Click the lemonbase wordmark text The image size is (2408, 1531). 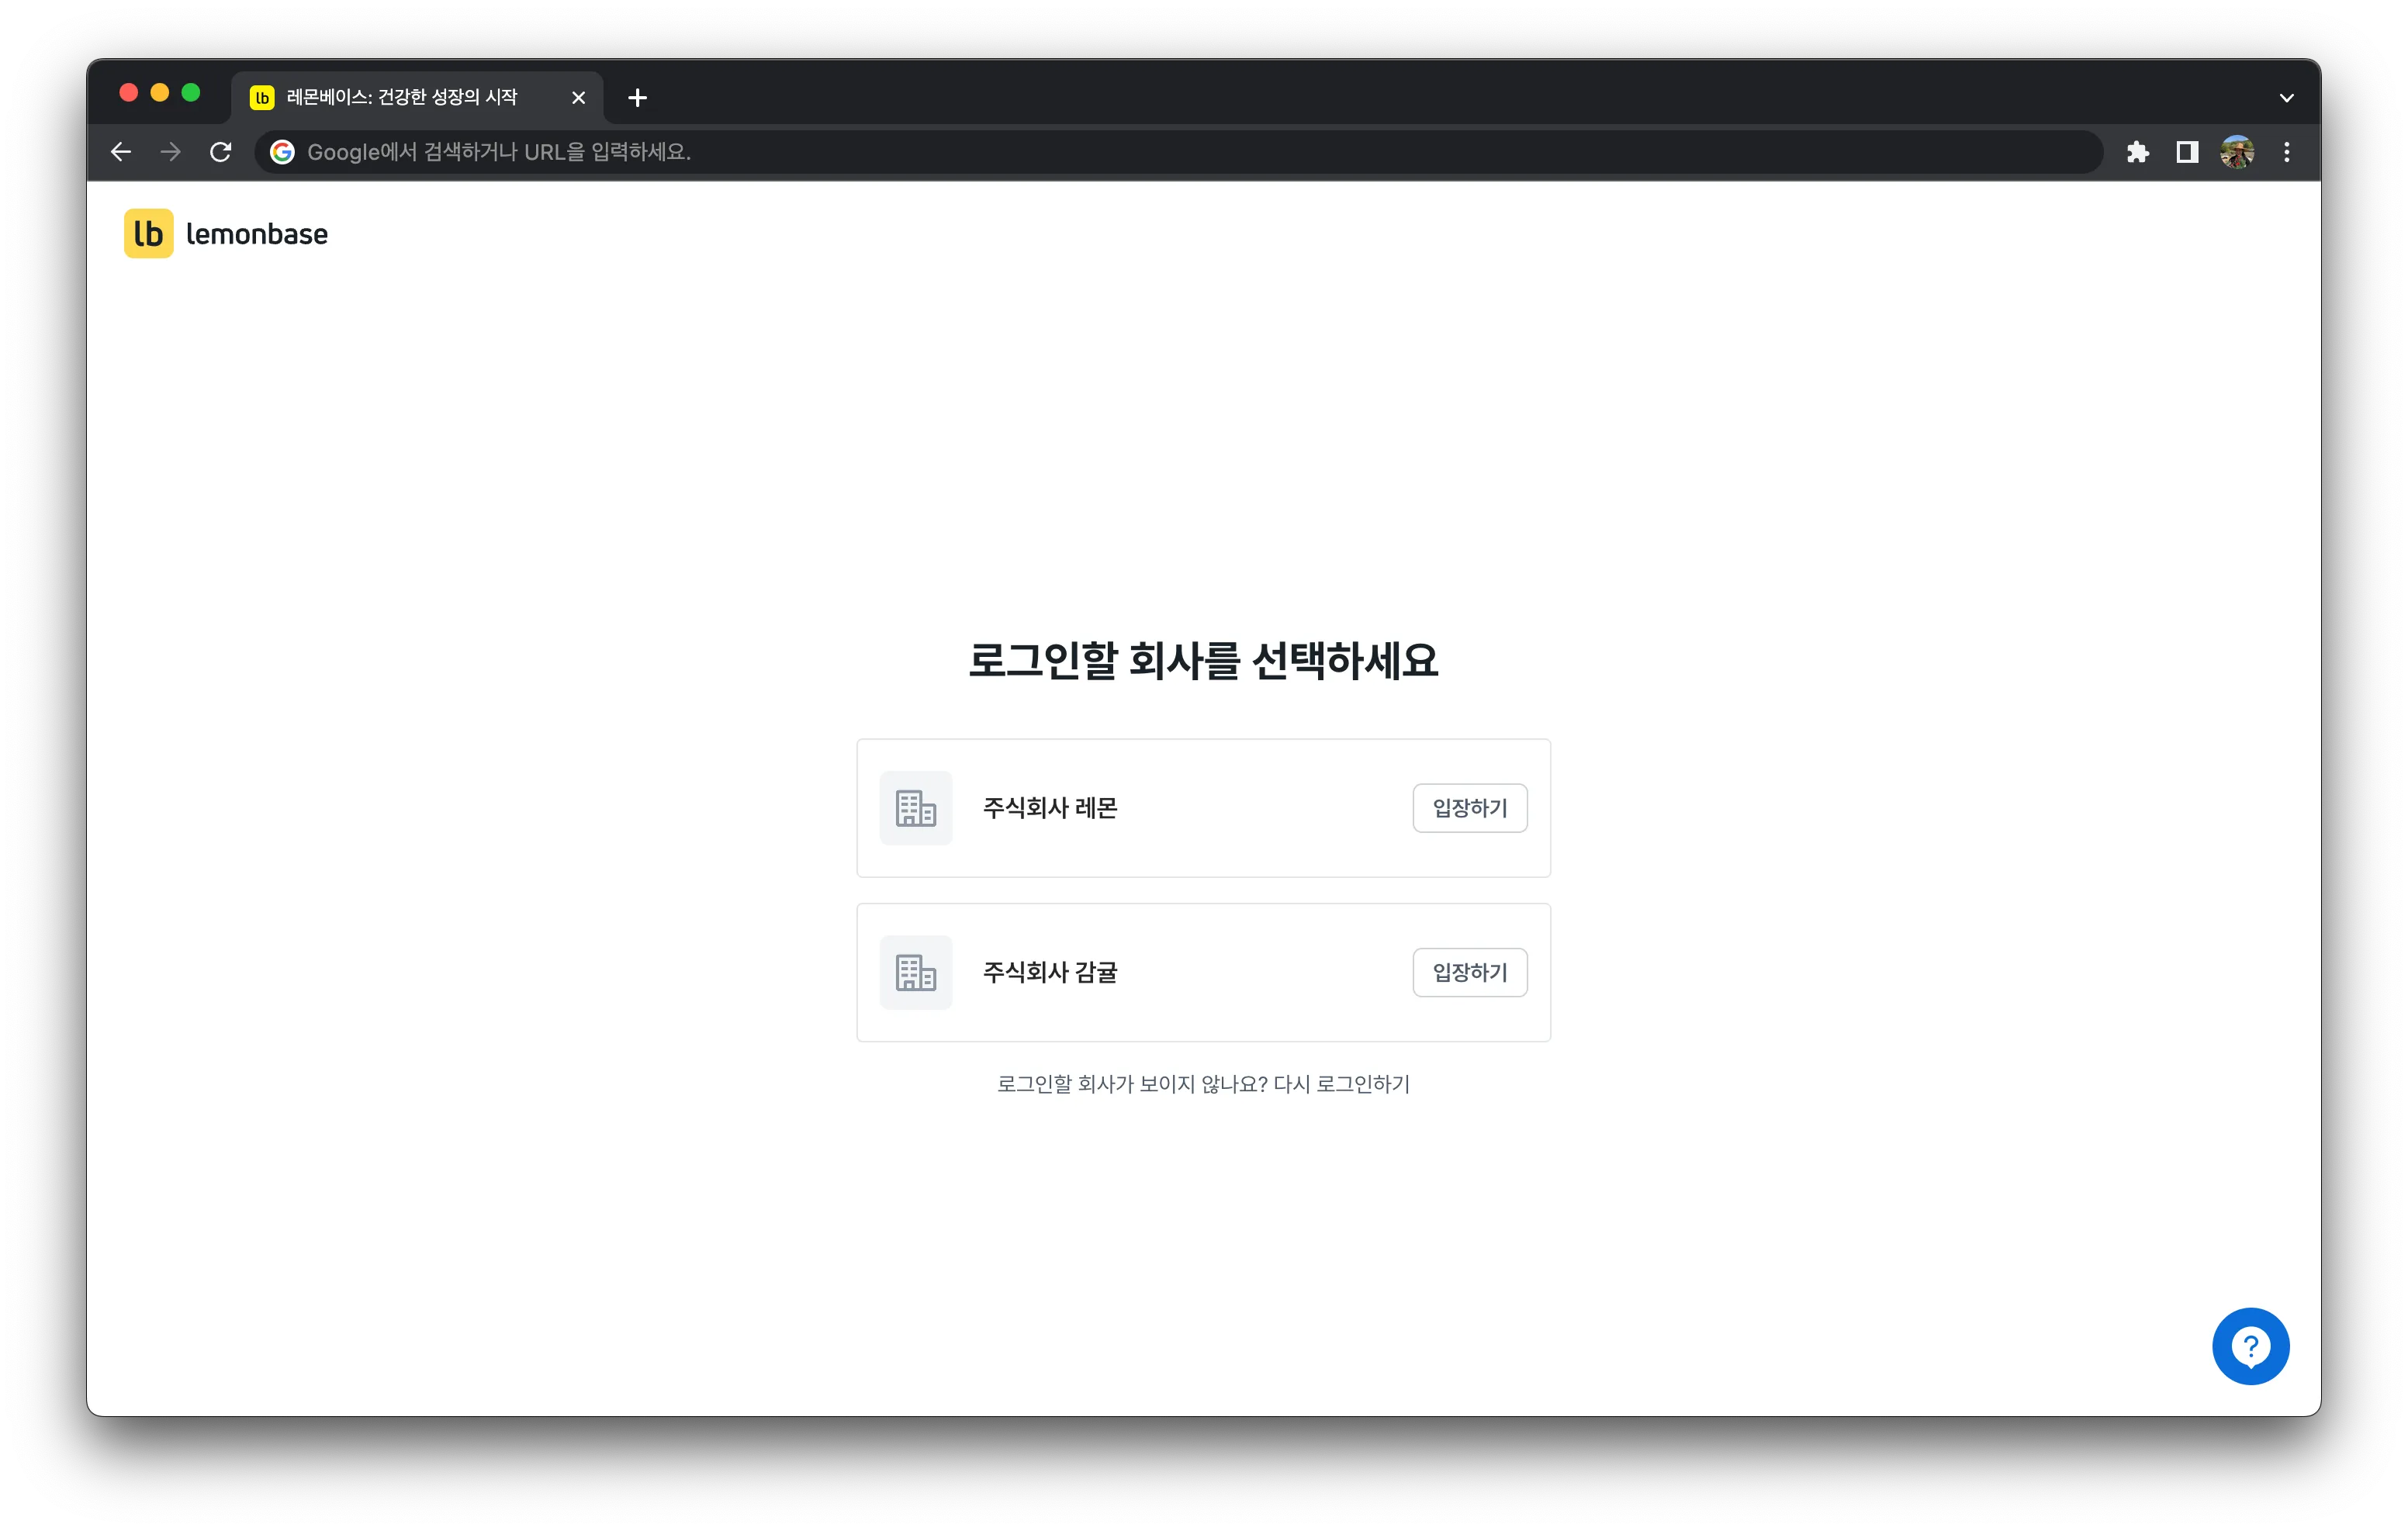257,234
